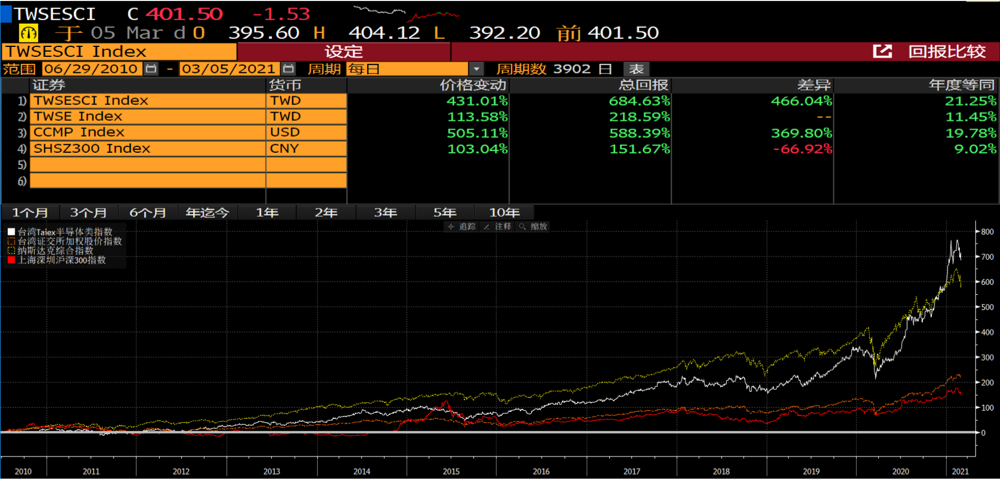Click price change value 505.11%
Image resolution: width=1000 pixels, height=479 pixels.
coord(476,133)
